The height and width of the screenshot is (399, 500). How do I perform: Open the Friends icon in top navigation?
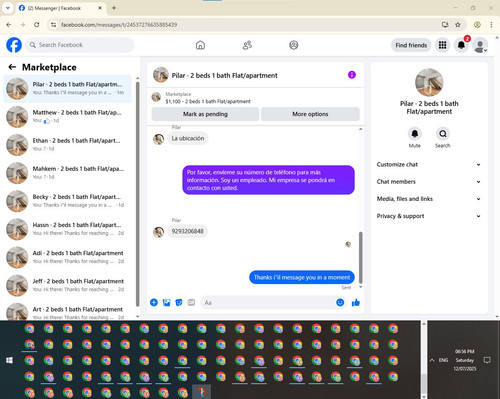tap(247, 45)
